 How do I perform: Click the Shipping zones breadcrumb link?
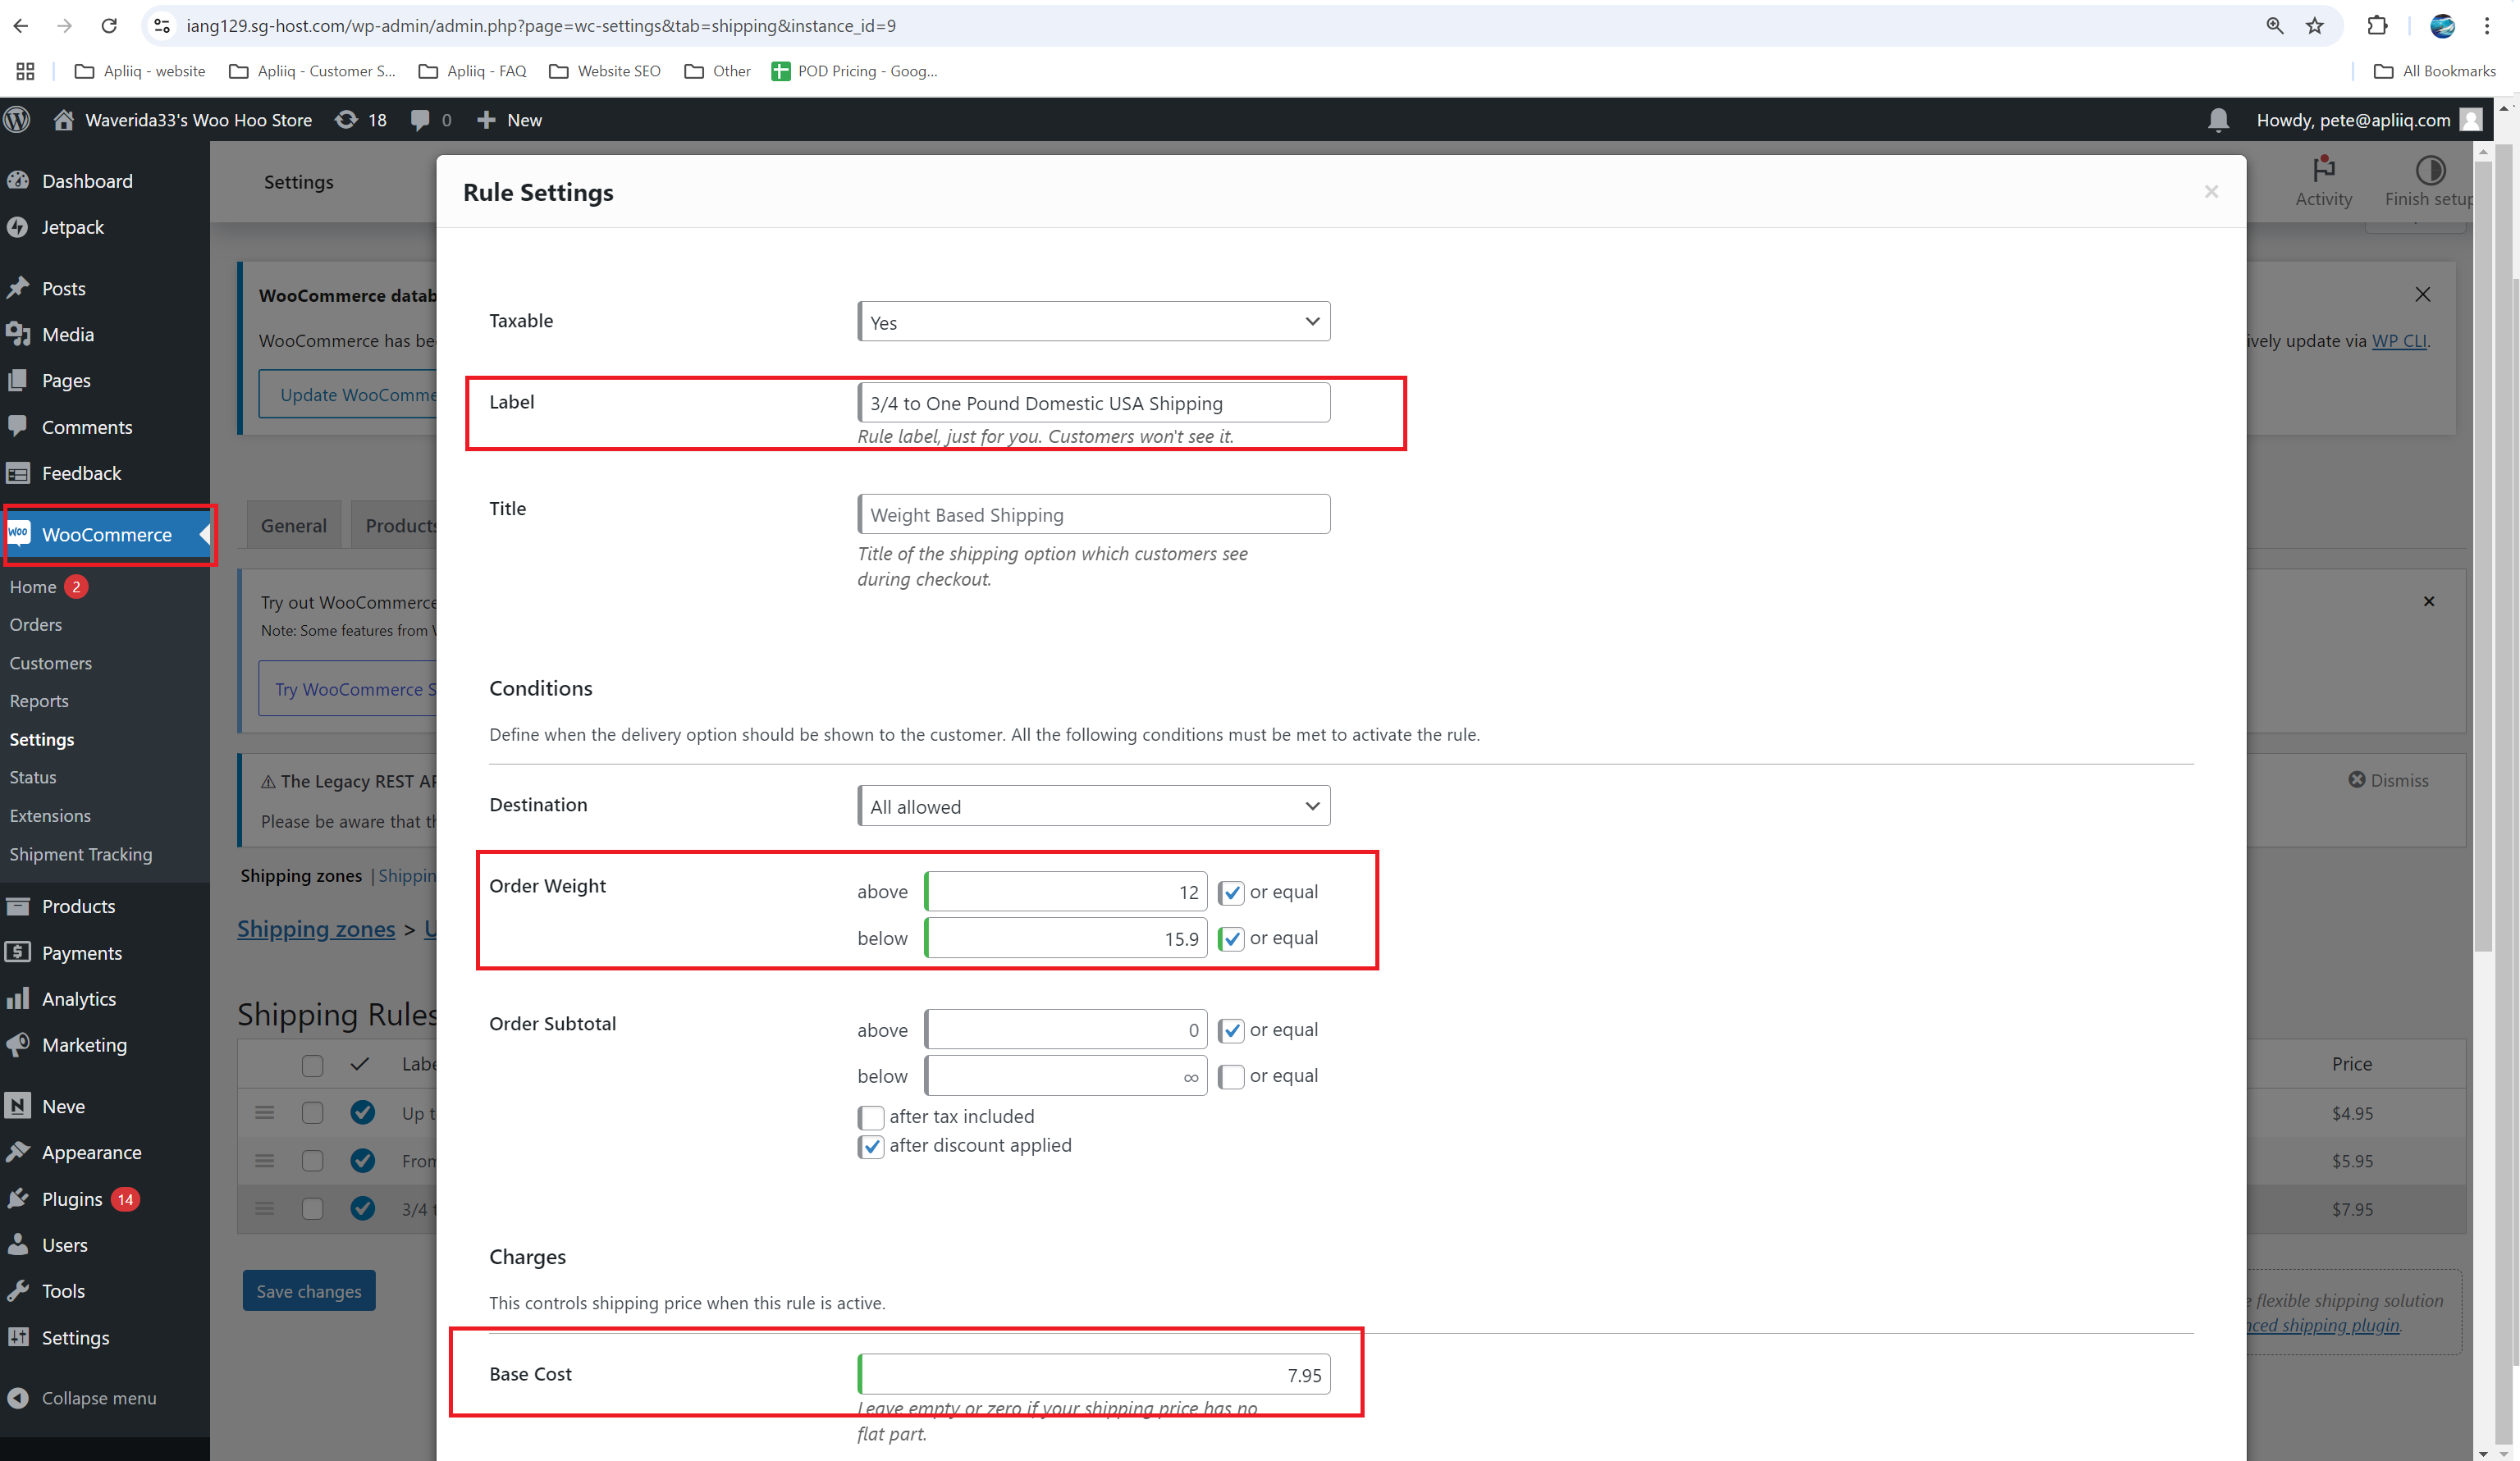point(316,929)
